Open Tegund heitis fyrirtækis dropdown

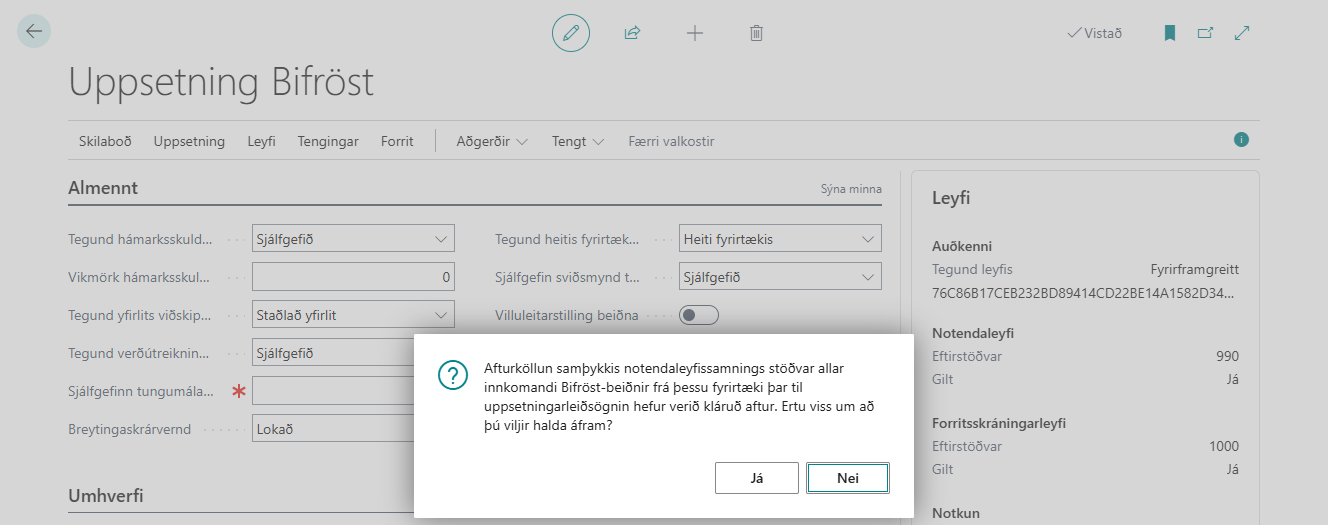(780, 238)
